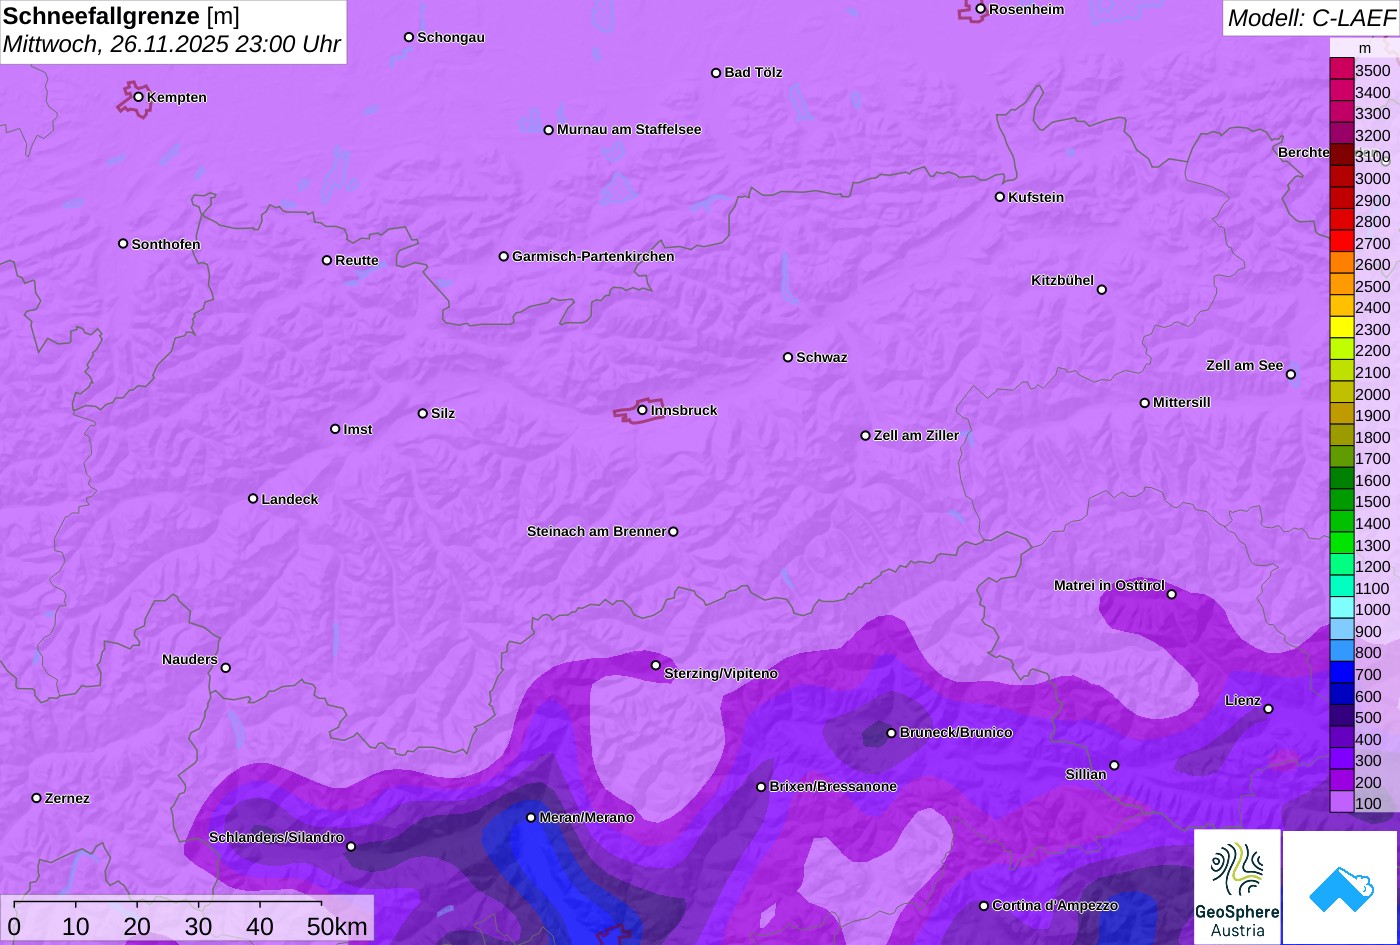
Task: Click the Reutte label
Action: [x=357, y=261]
